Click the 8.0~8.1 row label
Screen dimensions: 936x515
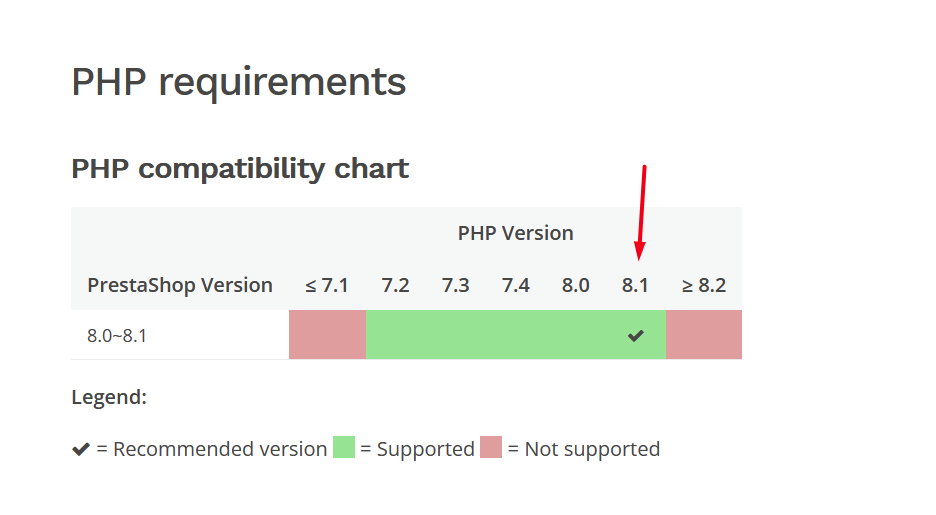[117, 335]
